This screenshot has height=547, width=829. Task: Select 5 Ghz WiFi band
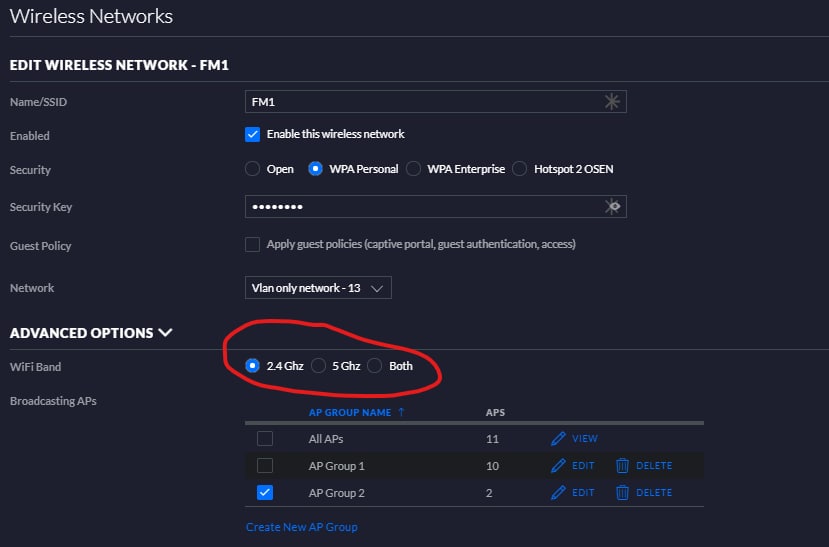point(318,366)
